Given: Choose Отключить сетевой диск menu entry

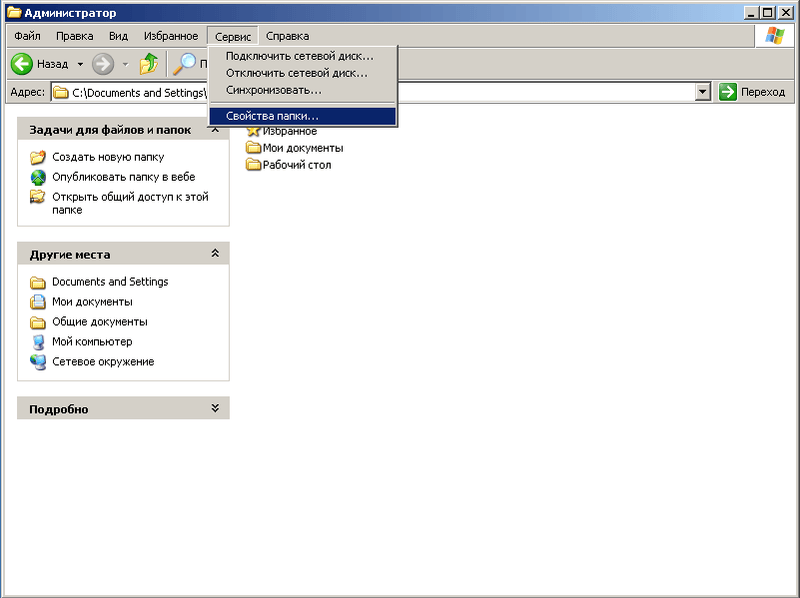Looking at the screenshot, I should click(303, 73).
